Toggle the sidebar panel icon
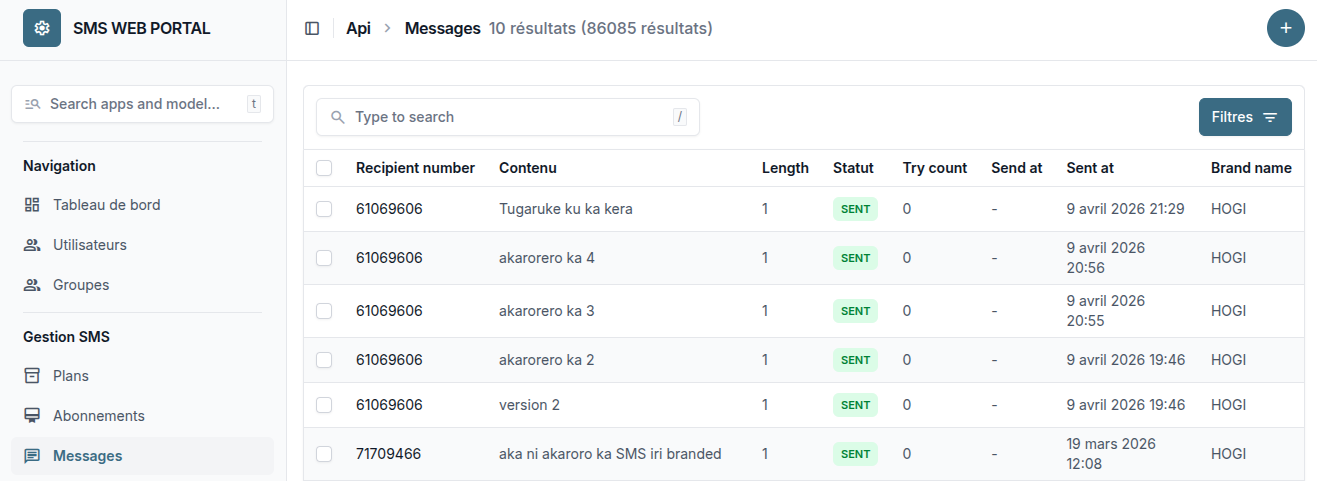This screenshot has height=481, width=1317. coord(312,29)
